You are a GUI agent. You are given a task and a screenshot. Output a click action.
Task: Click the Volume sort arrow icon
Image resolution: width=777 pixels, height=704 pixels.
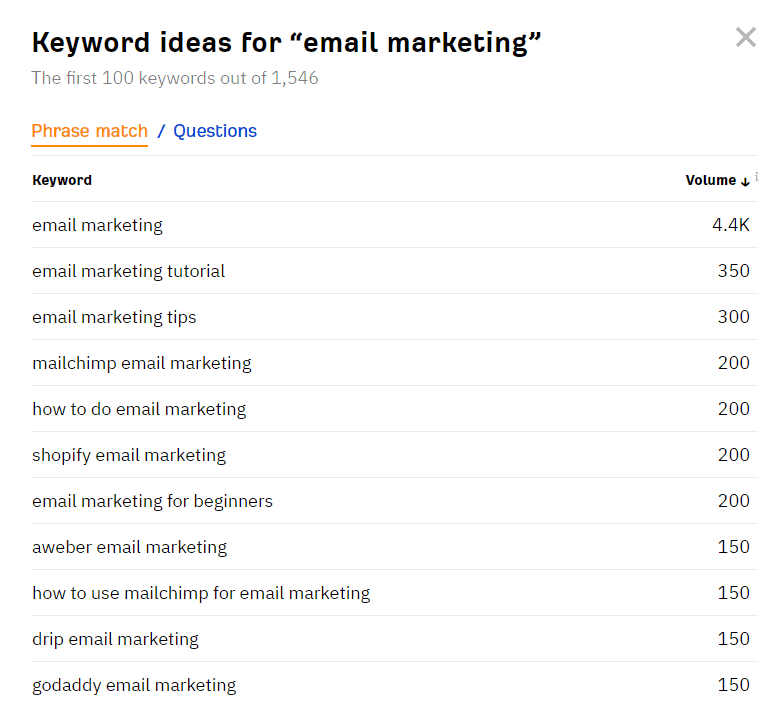click(745, 181)
